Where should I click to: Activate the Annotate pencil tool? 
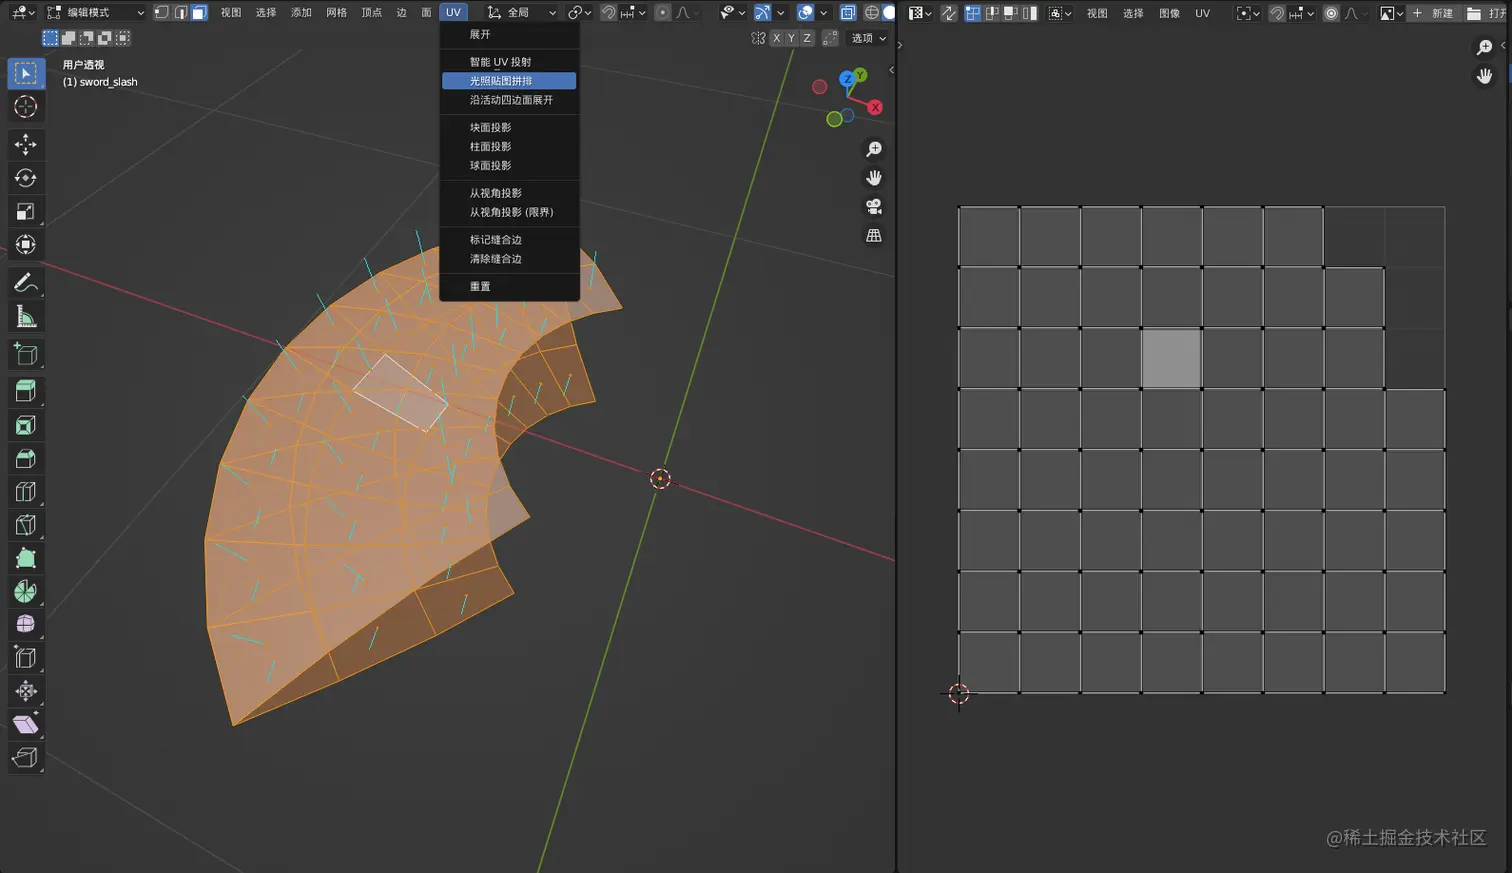(26, 283)
